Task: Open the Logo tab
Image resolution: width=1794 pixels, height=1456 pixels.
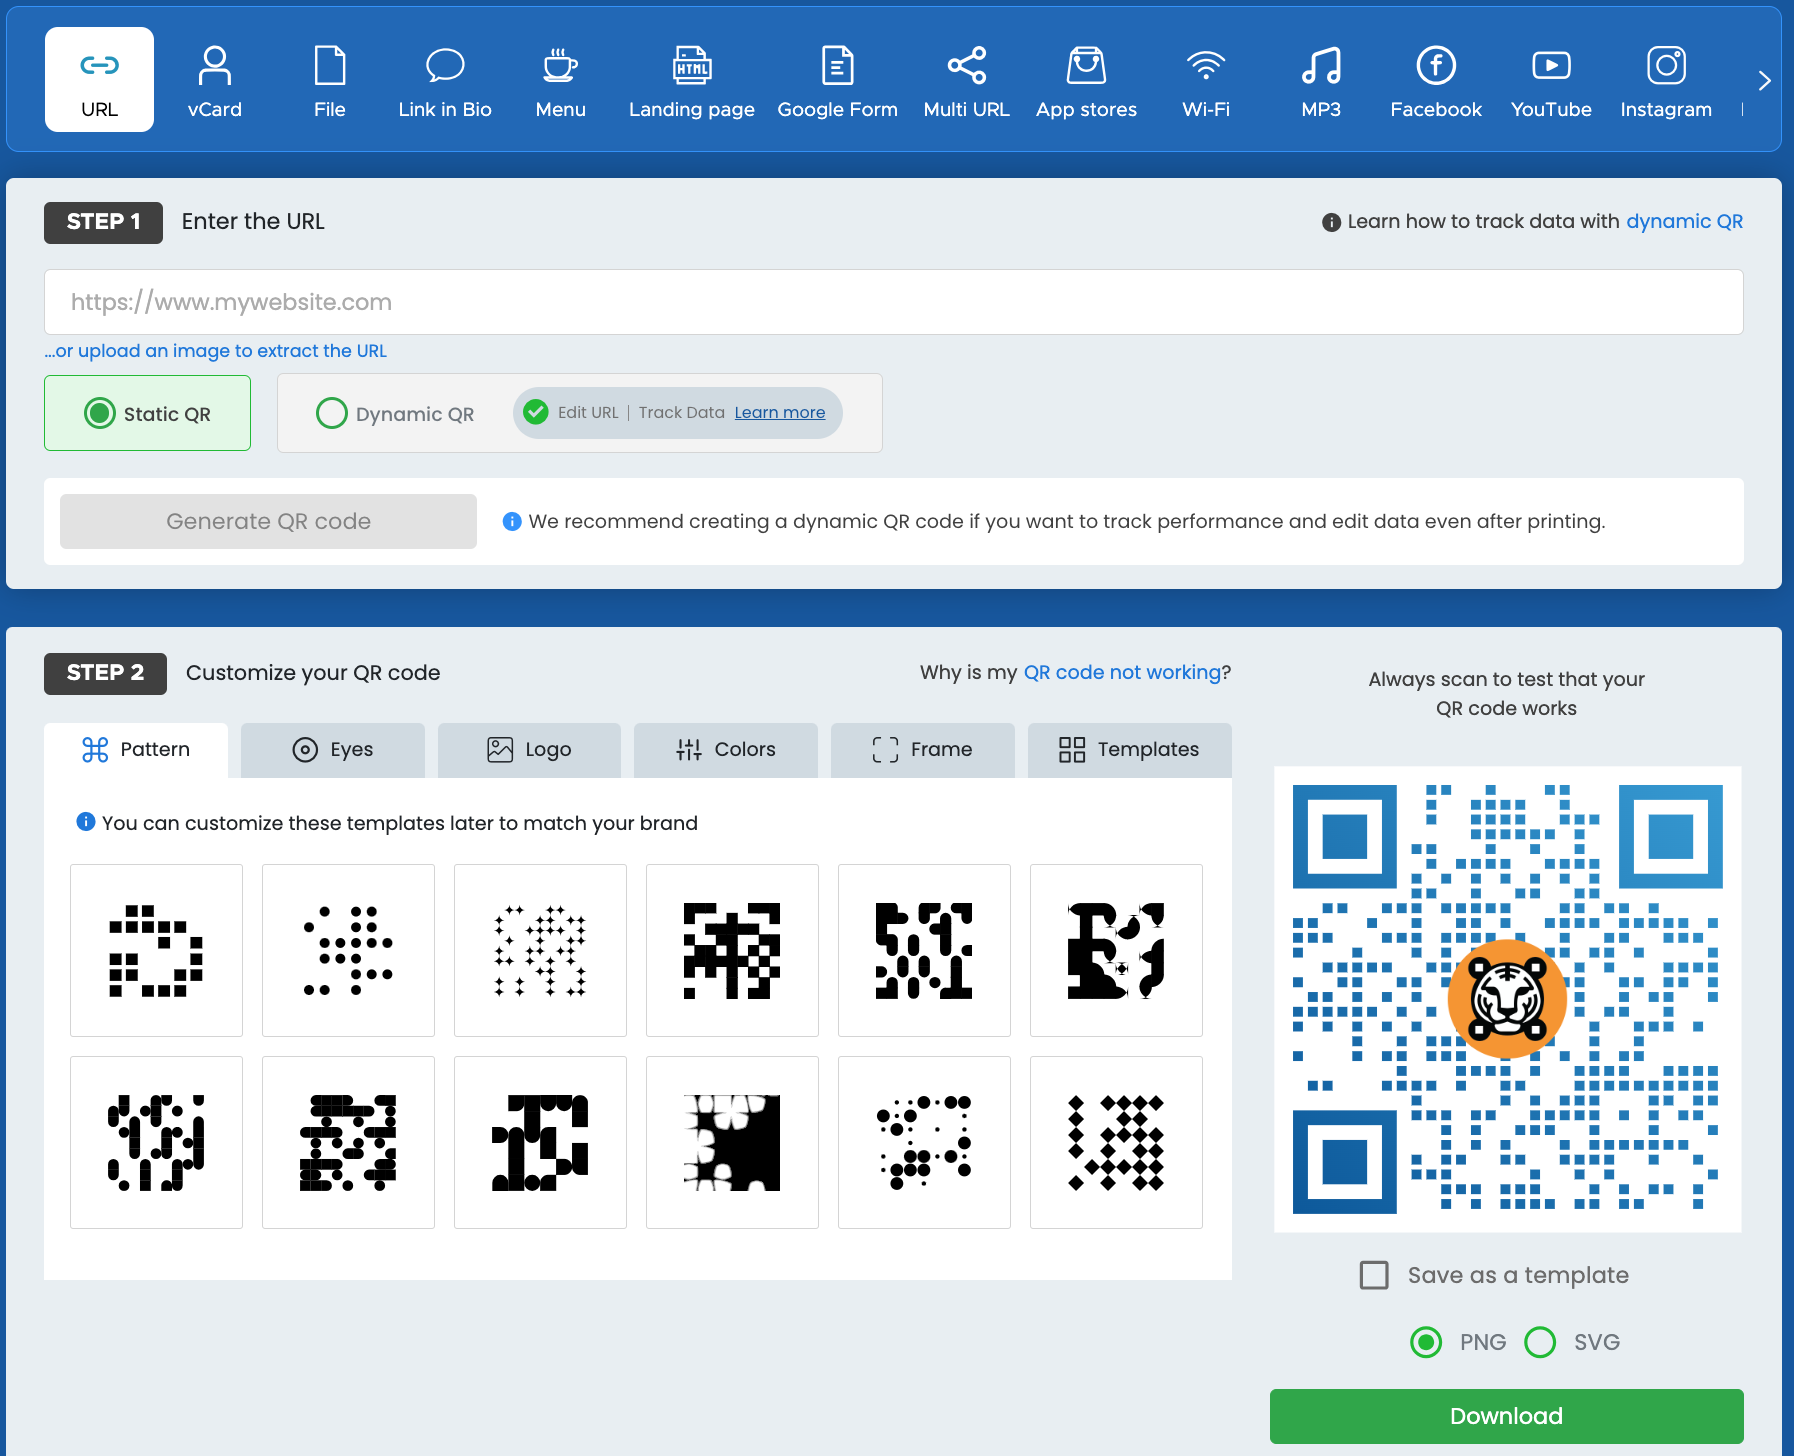Action: coord(529,750)
